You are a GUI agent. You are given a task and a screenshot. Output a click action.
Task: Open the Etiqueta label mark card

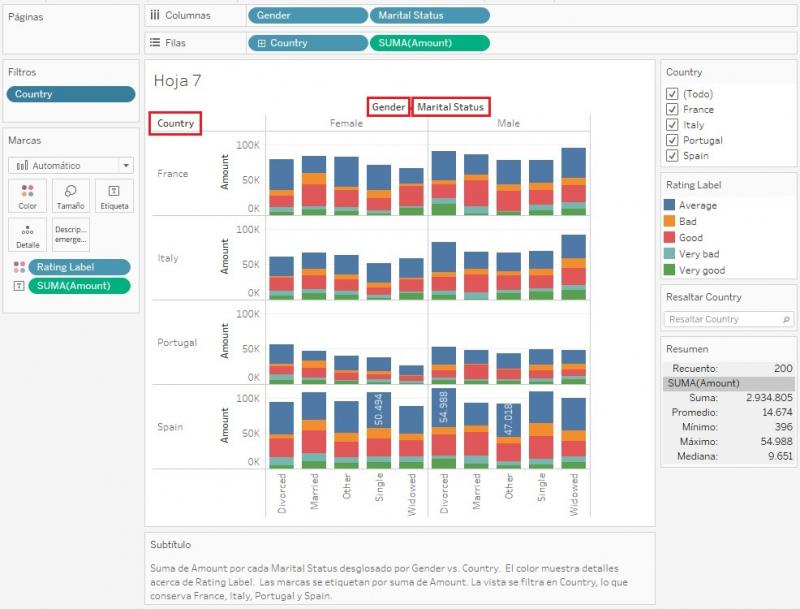pyautogui.click(x=113, y=196)
